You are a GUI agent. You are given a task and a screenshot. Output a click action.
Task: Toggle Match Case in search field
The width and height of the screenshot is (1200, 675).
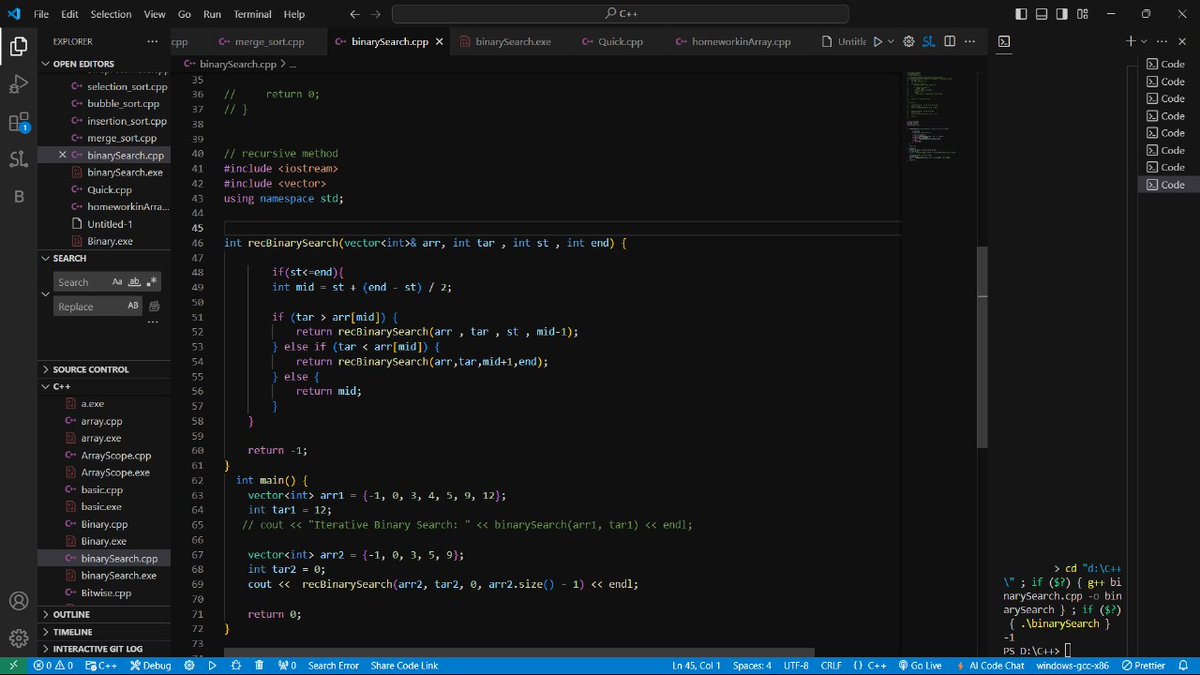point(117,282)
